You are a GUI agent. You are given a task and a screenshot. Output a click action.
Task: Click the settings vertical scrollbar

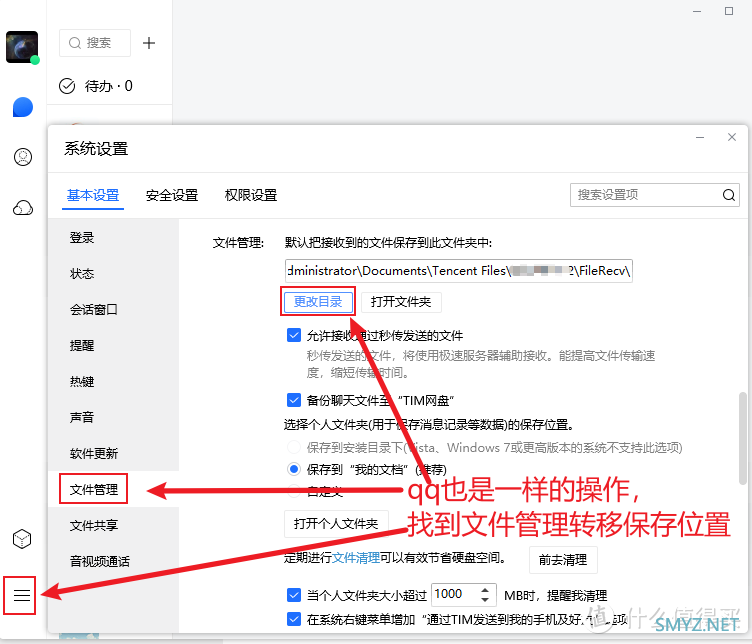pos(743,438)
